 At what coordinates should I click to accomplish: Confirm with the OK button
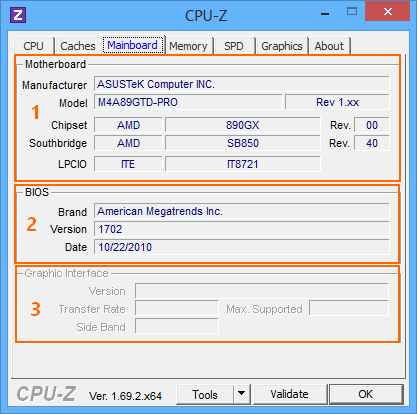(x=366, y=394)
